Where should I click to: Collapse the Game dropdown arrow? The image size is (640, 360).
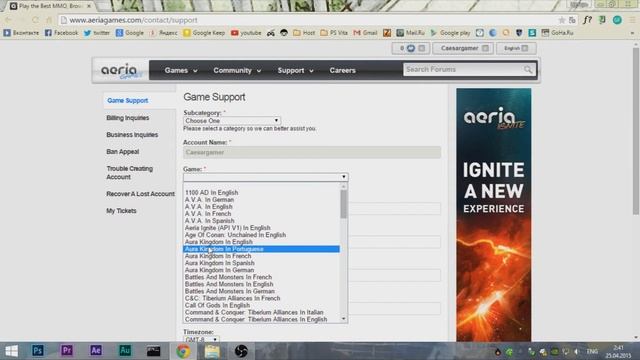coord(344,177)
